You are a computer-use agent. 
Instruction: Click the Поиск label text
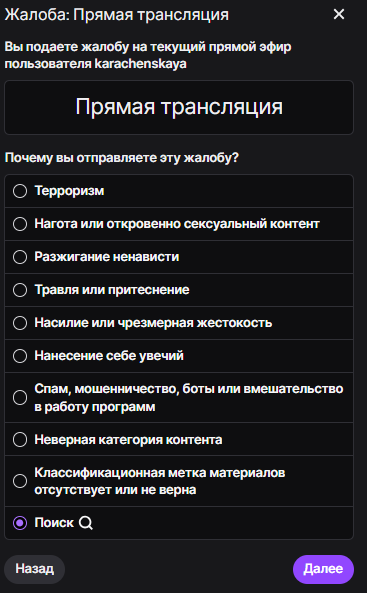(54, 523)
